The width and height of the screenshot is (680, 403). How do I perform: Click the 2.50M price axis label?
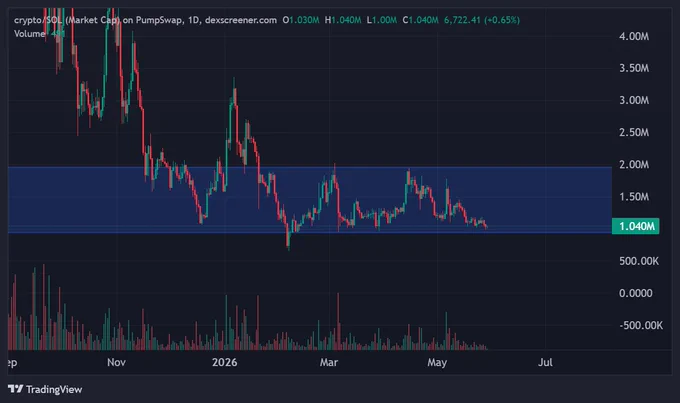click(x=634, y=132)
